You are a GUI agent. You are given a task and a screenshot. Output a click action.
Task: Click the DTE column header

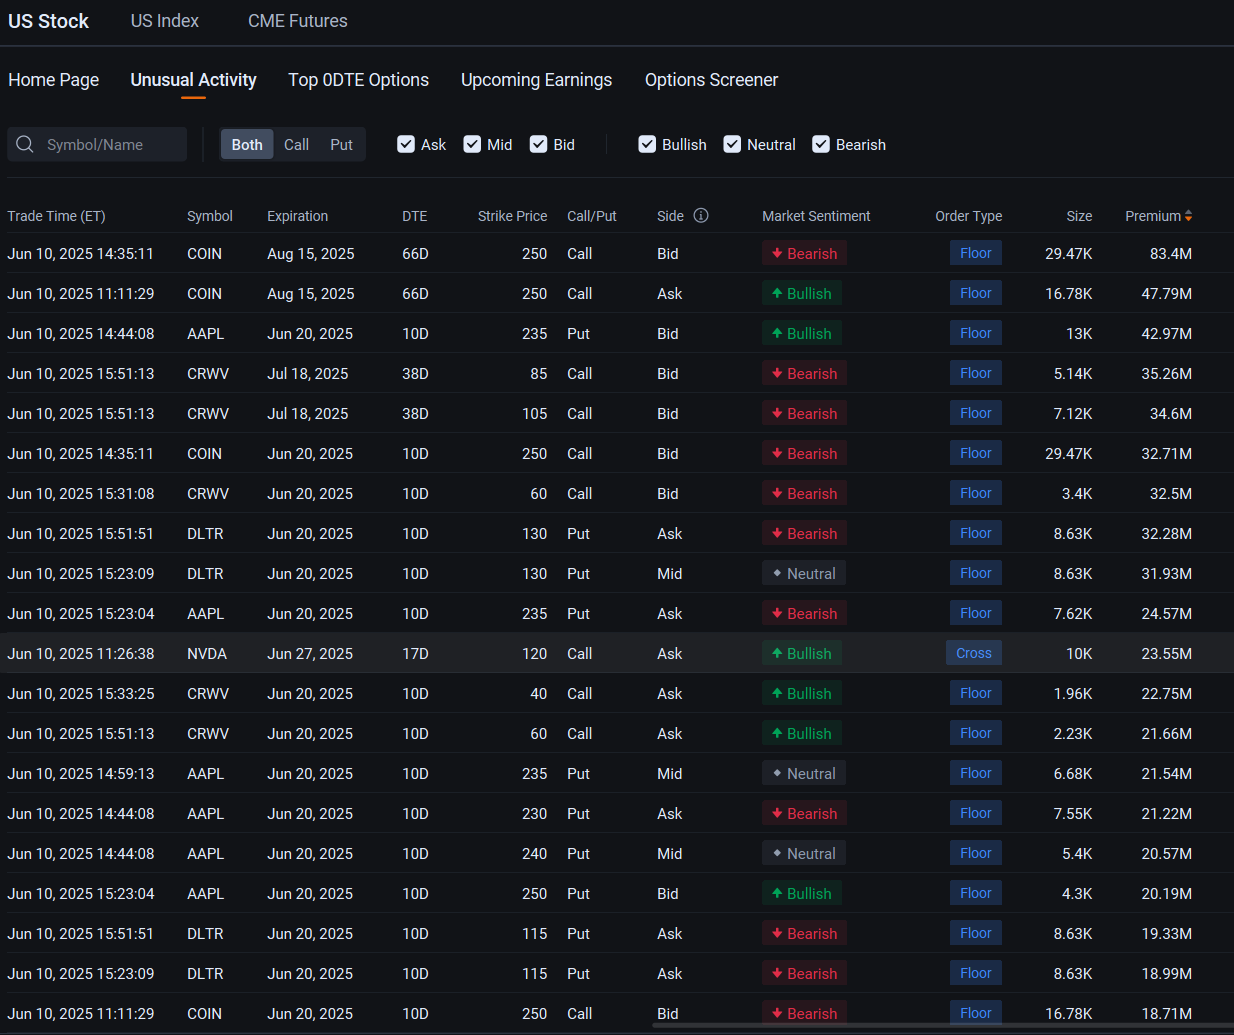pos(414,216)
